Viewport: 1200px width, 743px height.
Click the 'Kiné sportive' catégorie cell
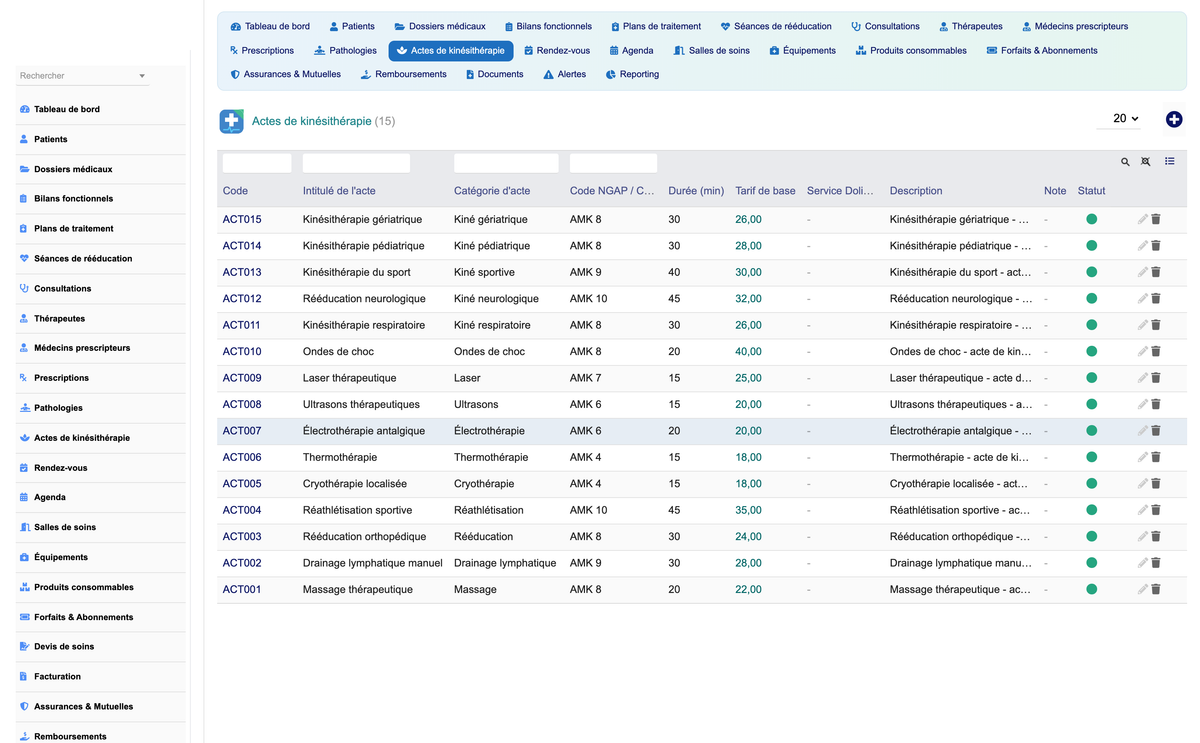click(484, 272)
